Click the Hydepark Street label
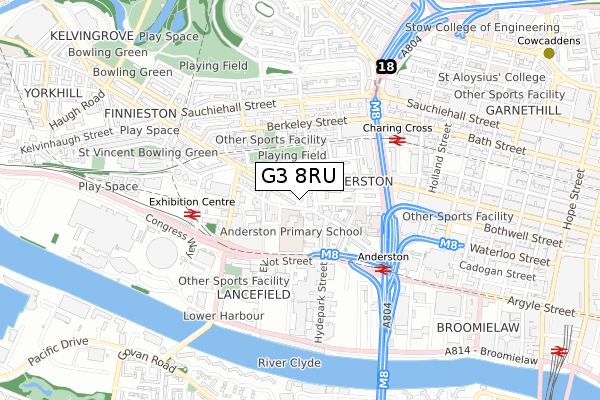This screenshot has width=600, height=400. click(x=321, y=302)
